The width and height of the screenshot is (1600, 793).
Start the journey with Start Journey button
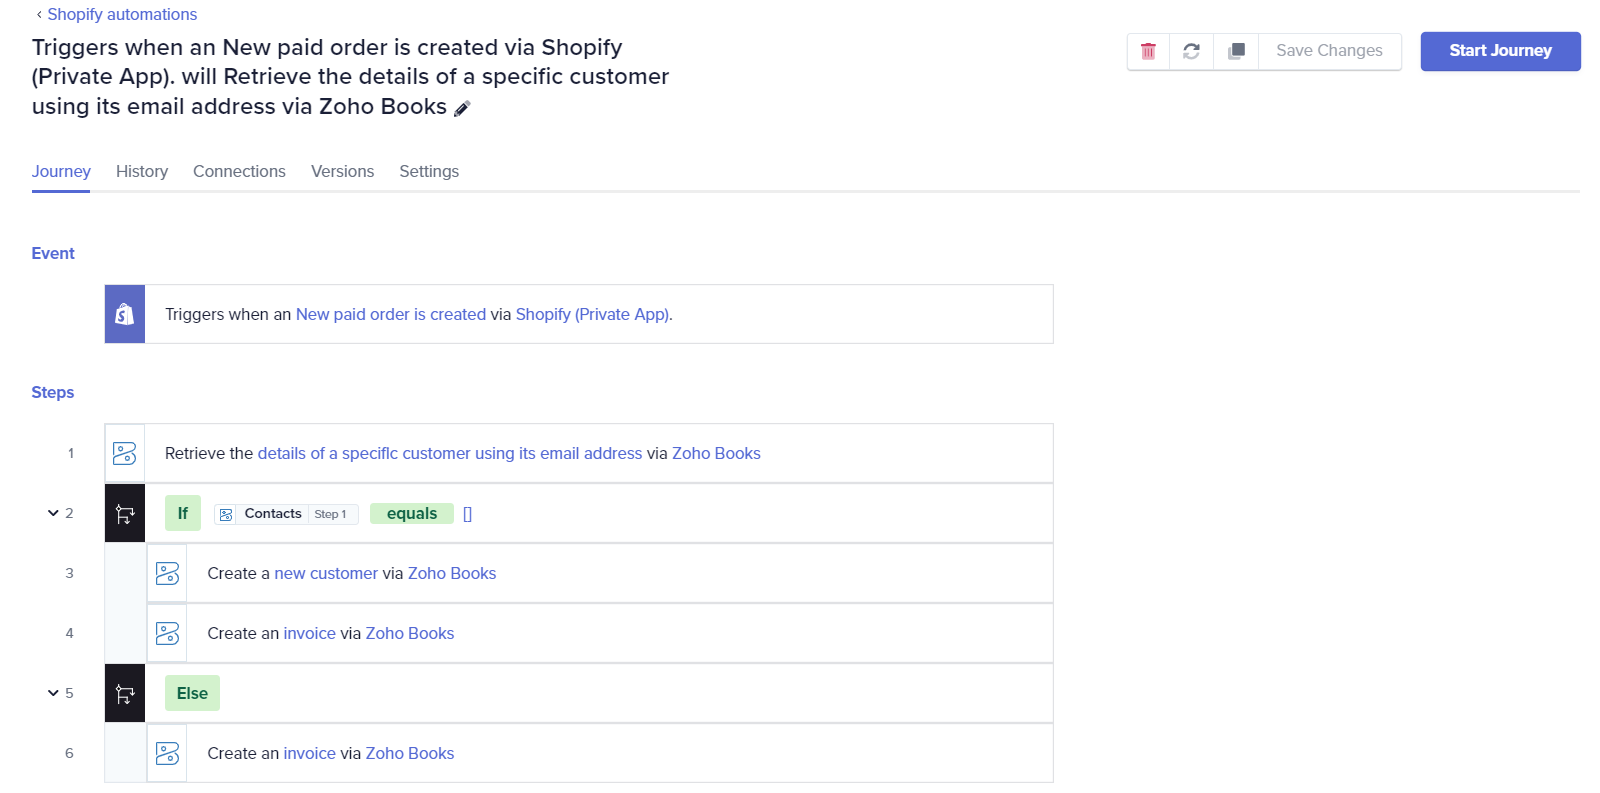(x=1500, y=51)
